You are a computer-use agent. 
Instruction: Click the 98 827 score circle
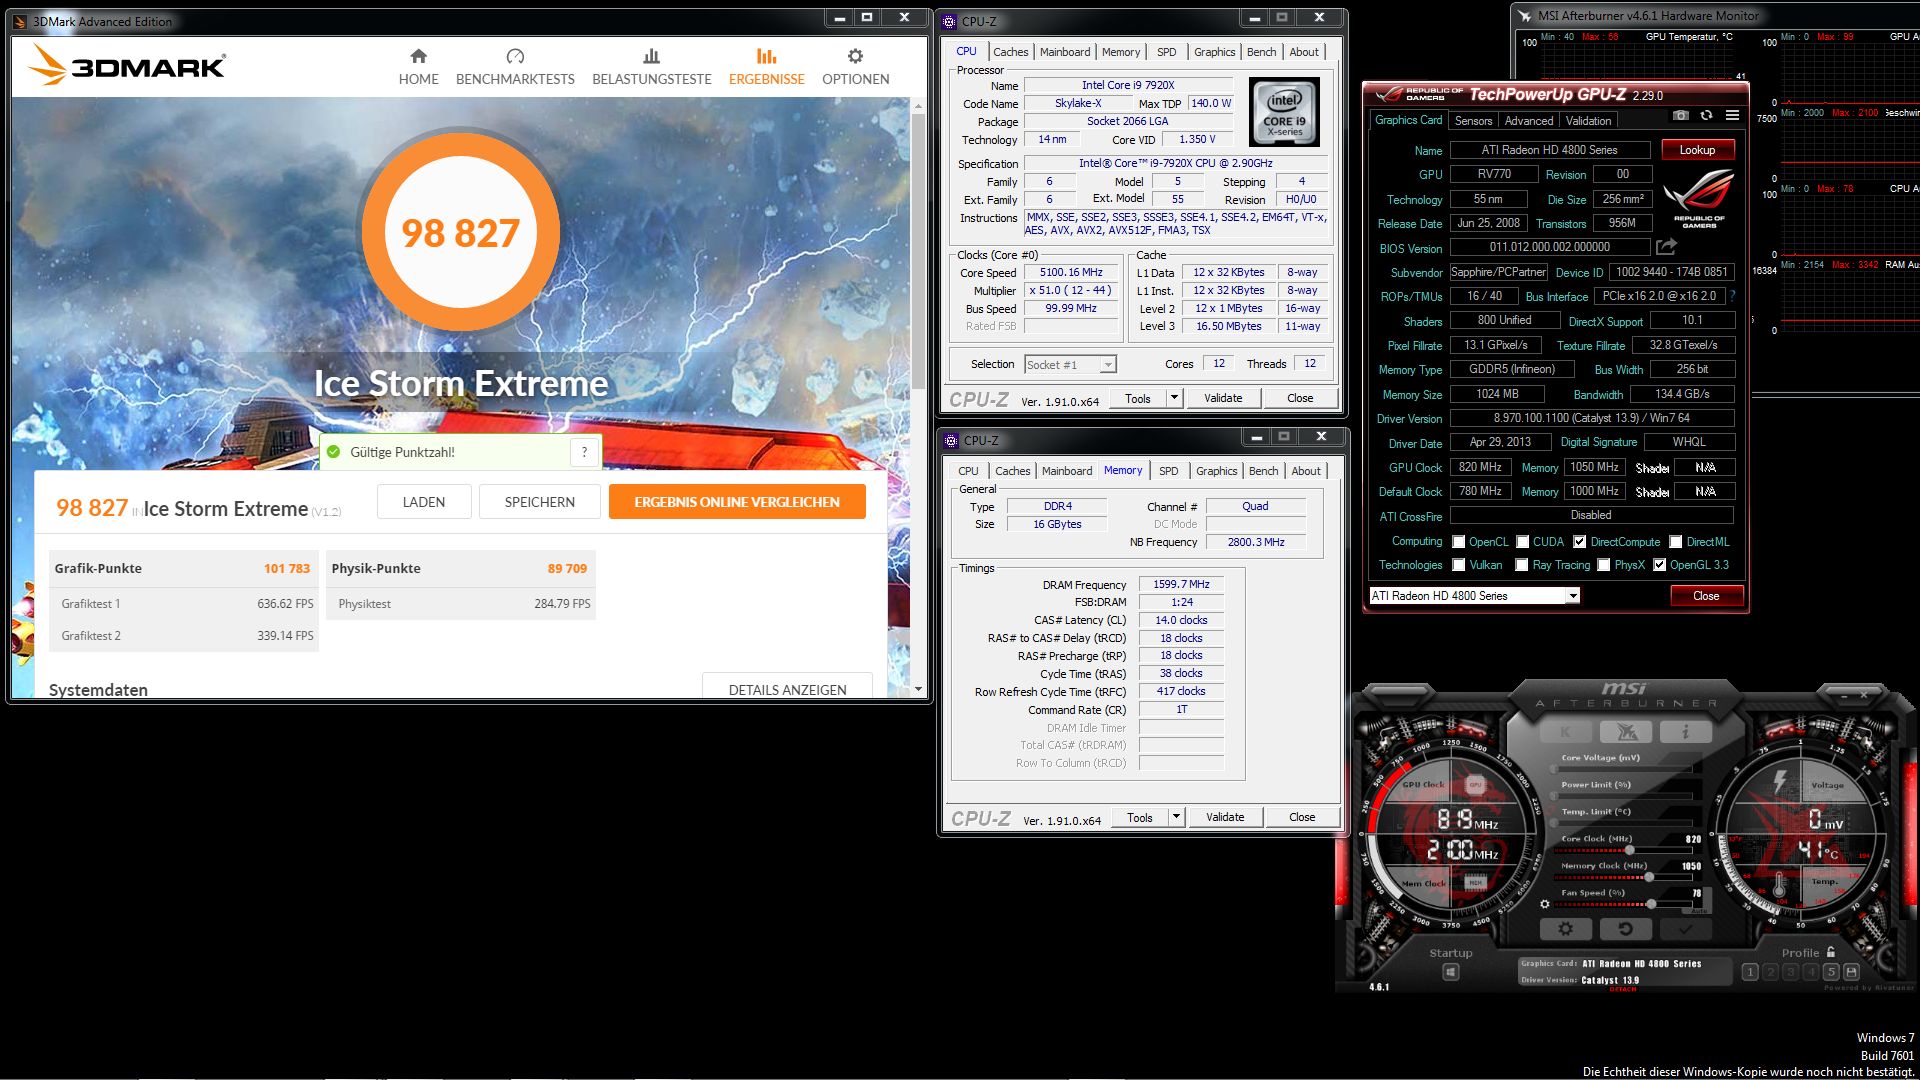coord(460,233)
